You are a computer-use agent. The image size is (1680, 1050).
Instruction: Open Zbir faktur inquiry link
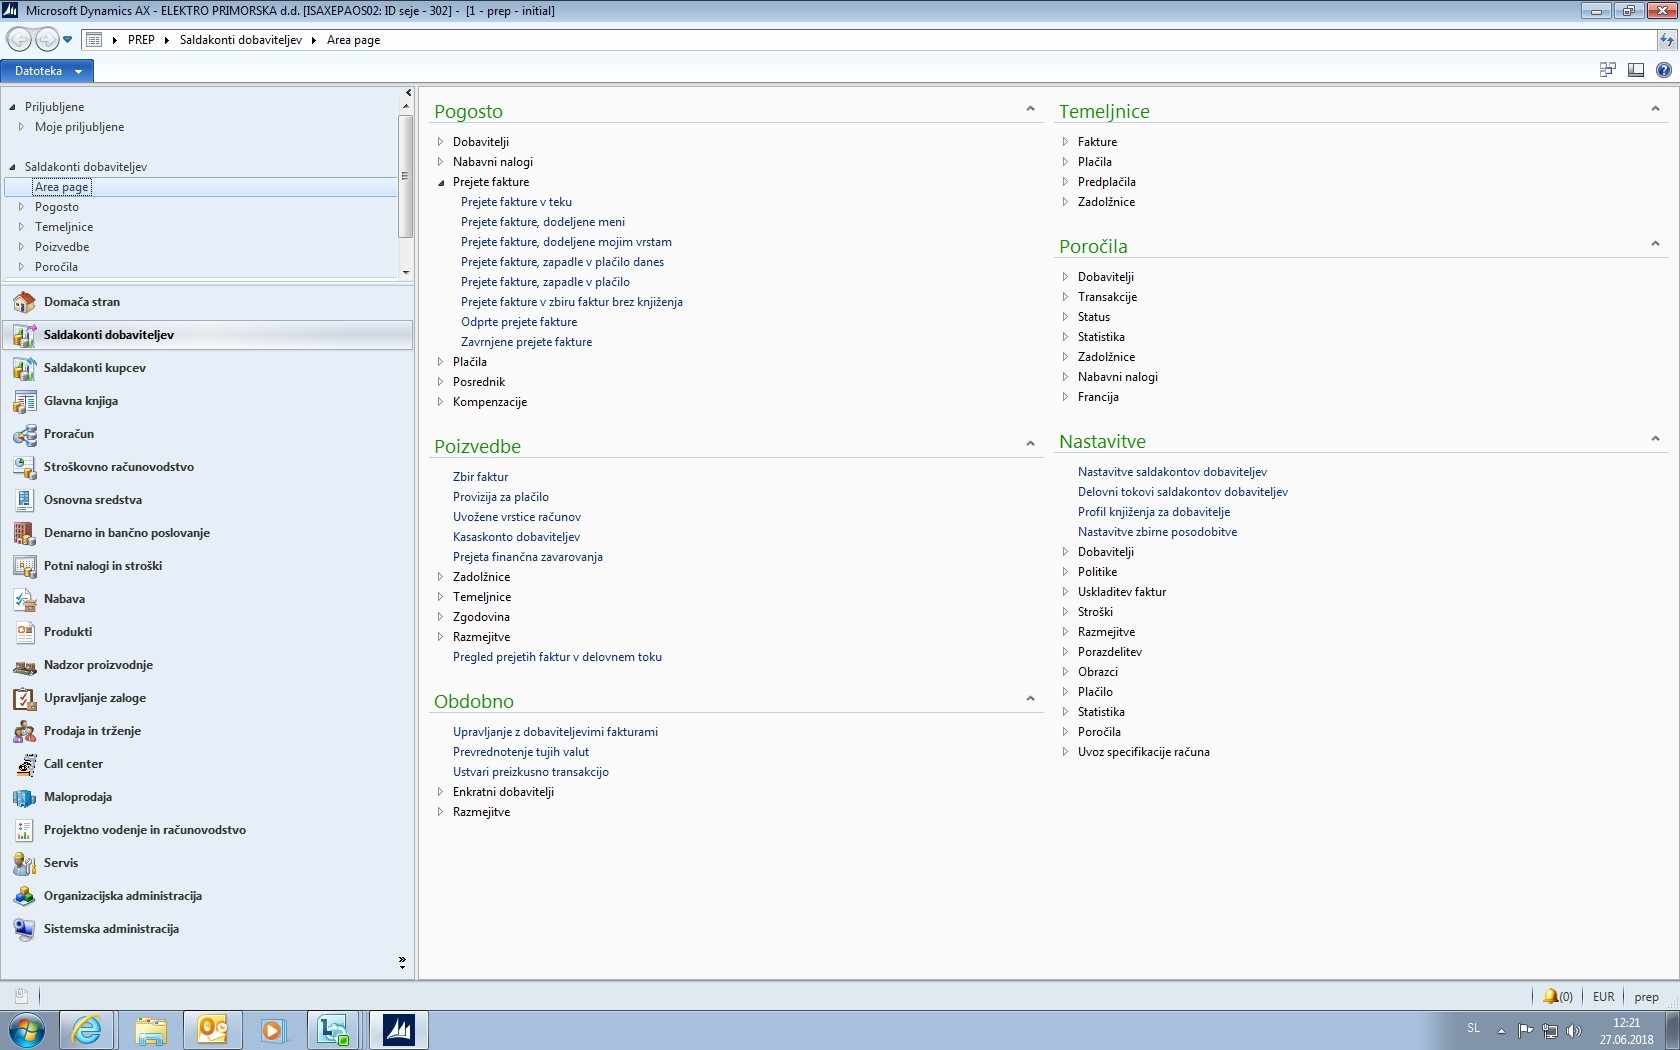pos(480,477)
